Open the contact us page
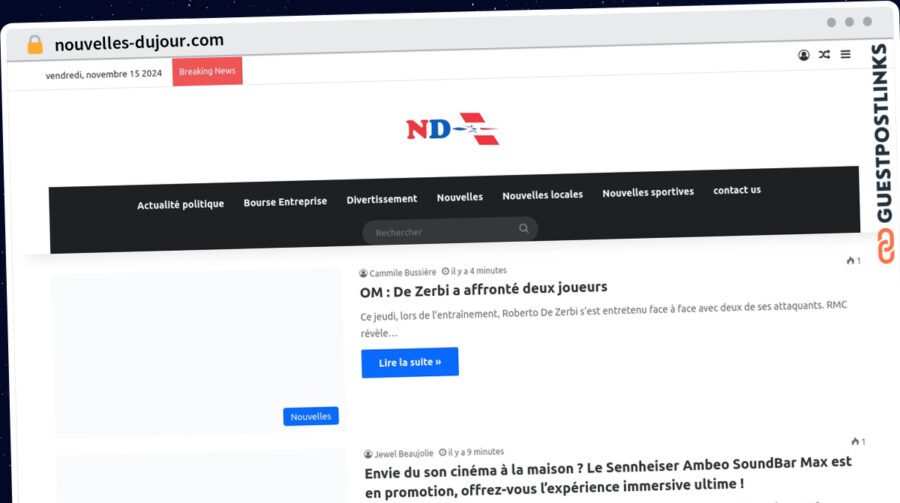 coord(737,190)
